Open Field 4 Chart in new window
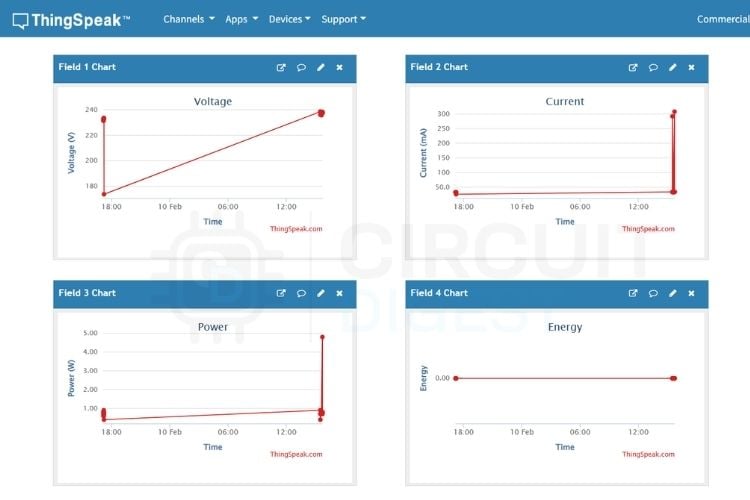 (x=633, y=293)
